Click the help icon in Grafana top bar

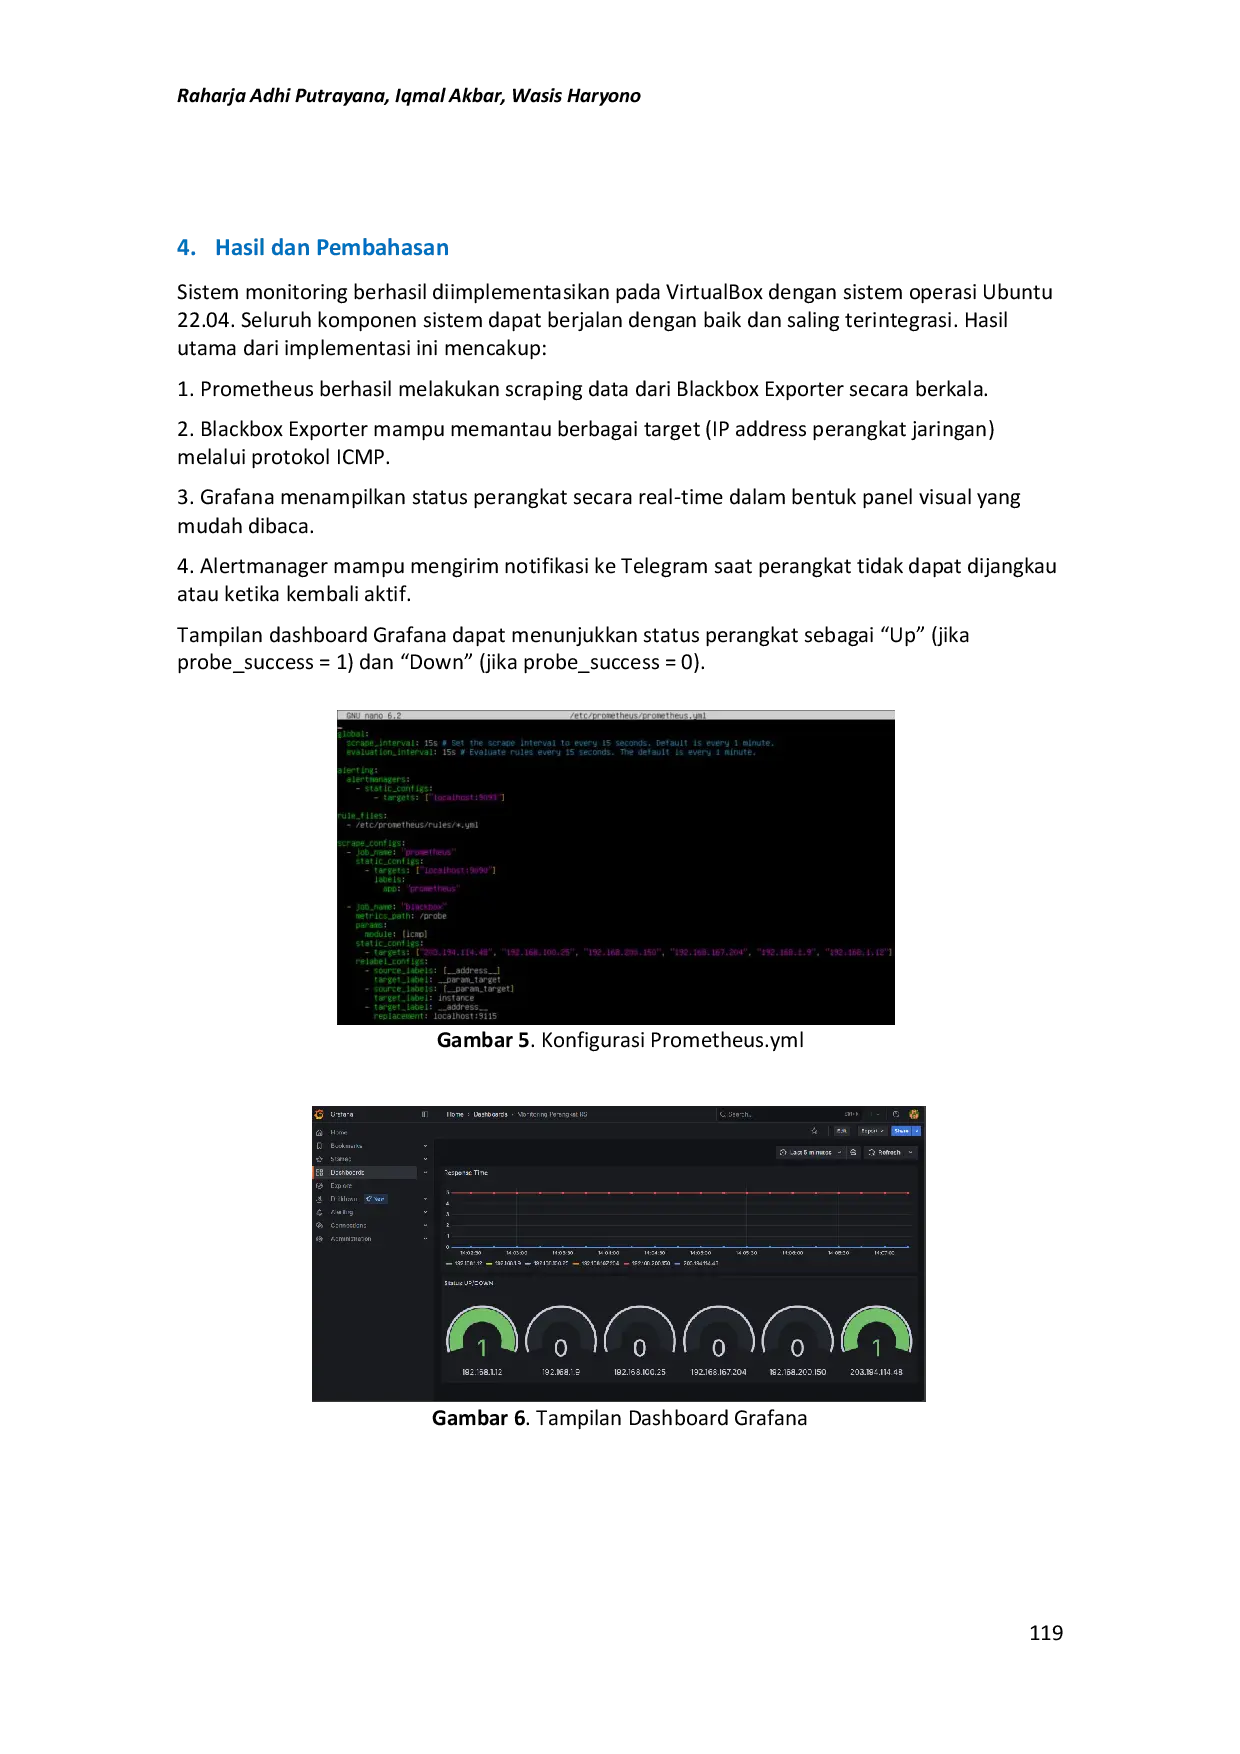tap(896, 1114)
